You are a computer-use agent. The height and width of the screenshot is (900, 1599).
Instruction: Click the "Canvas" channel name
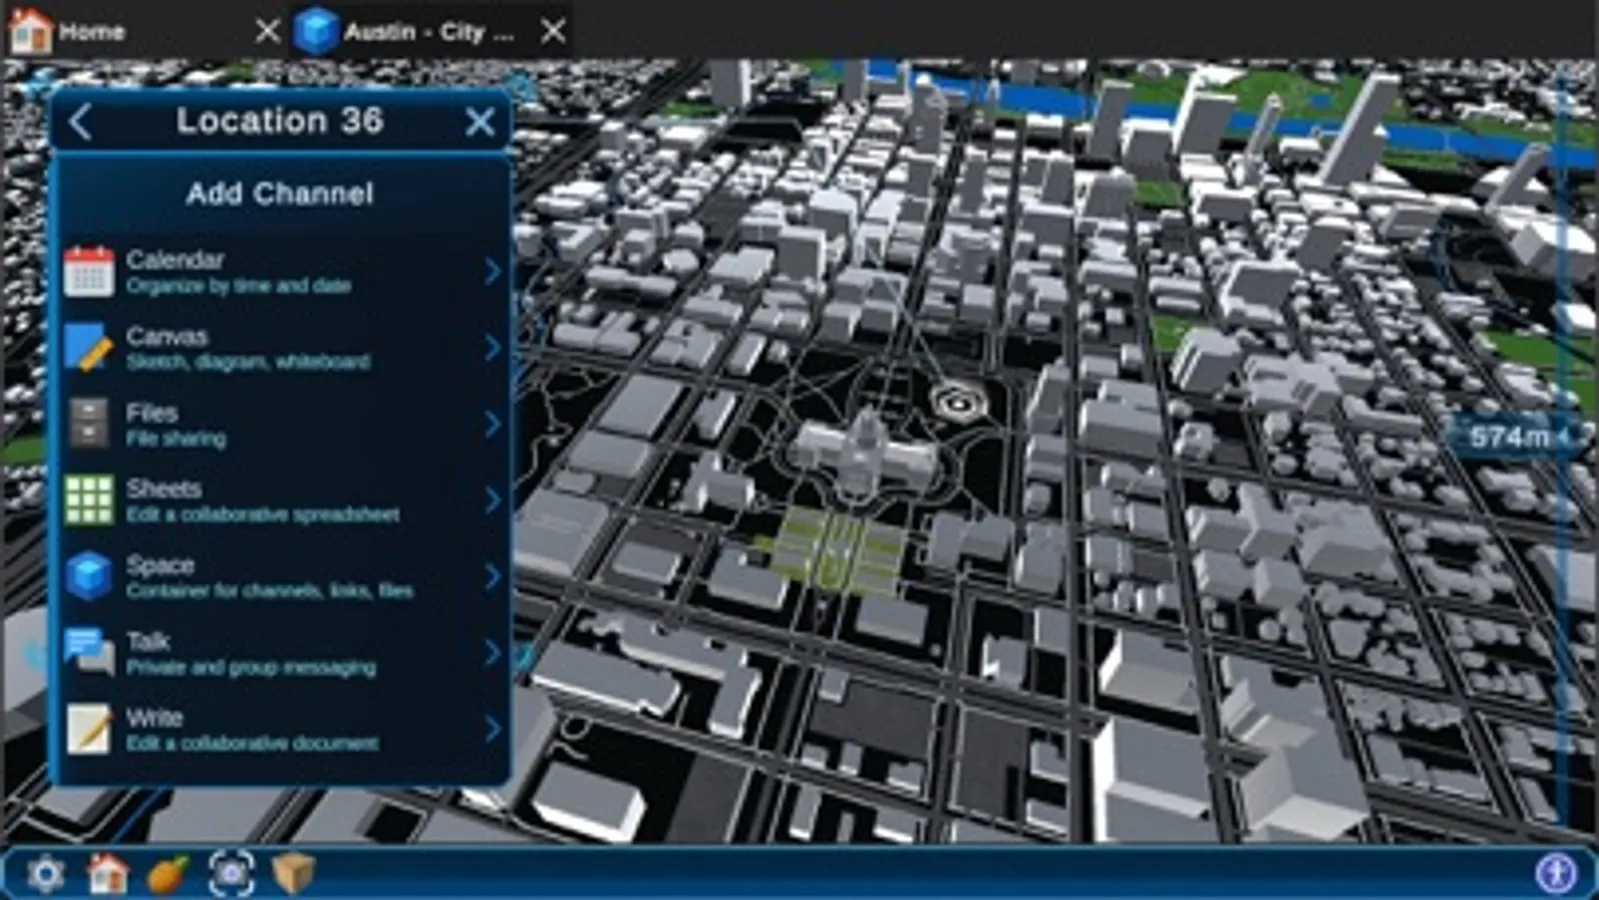pos(167,336)
